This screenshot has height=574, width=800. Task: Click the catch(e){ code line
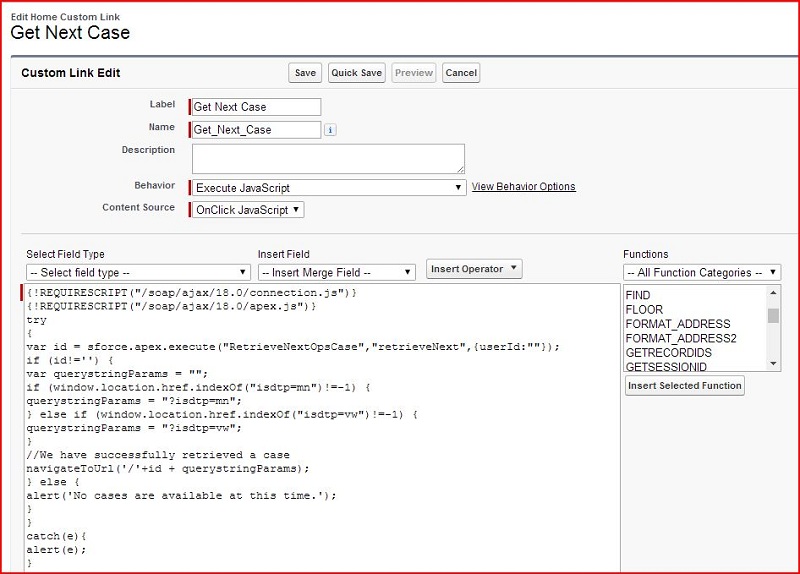pos(57,536)
